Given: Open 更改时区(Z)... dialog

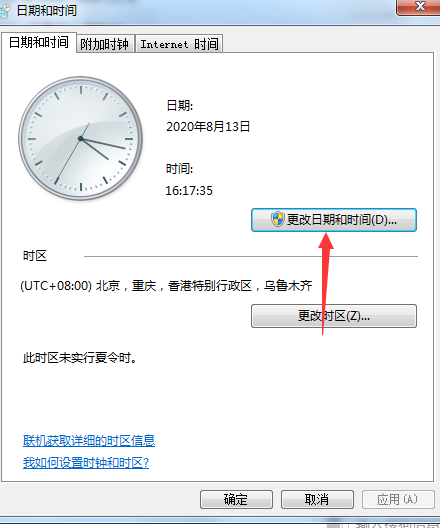Looking at the screenshot, I should click(334, 316).
